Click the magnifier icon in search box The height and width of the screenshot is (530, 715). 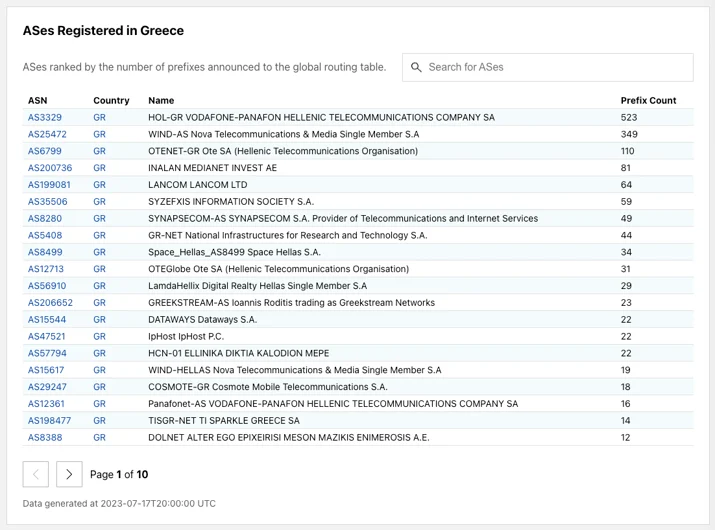tap(416, 68)
